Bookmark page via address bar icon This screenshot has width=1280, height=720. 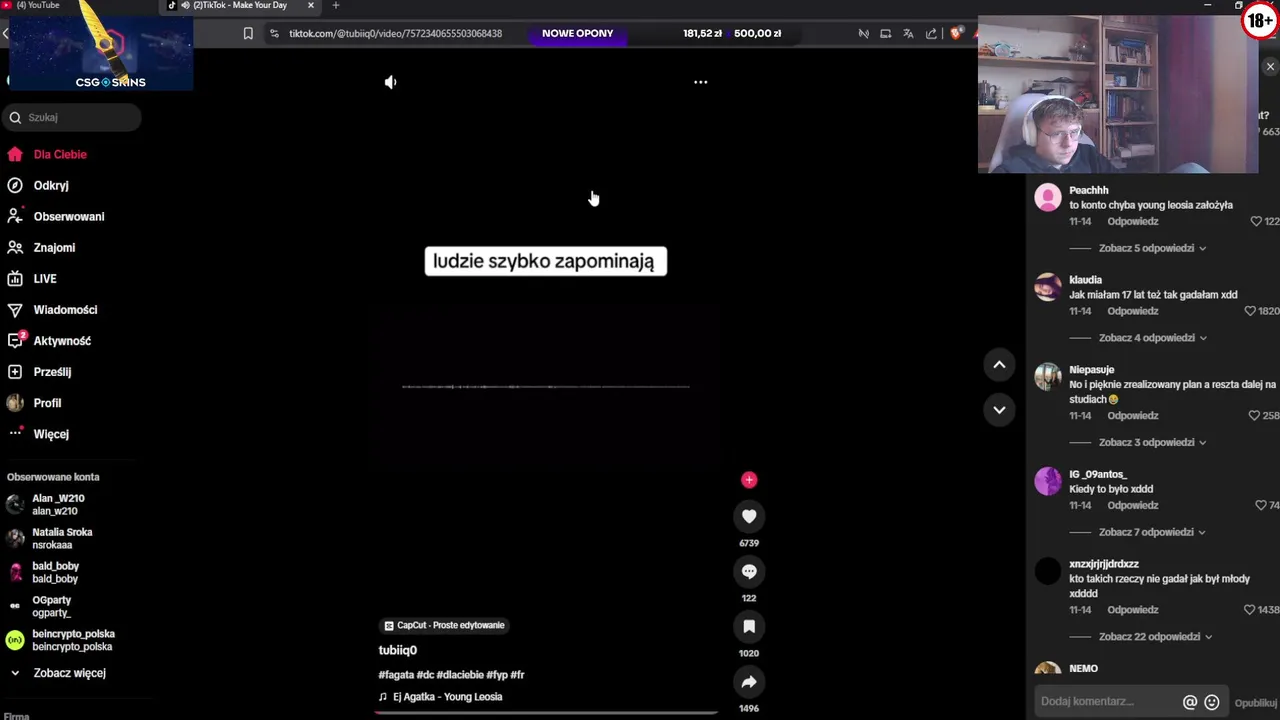point(248,33)
